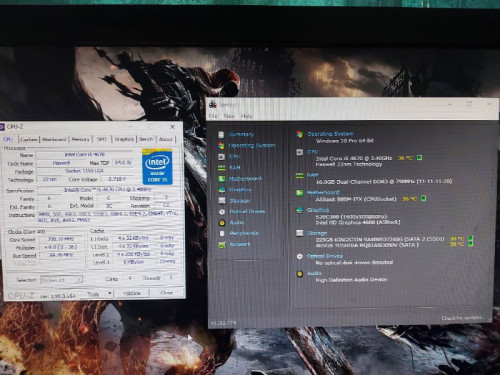Image resolution: width=500 pixels, height=375 pixels.
Task: Open the Bench tab in CPU-Z
Action: 146,139
